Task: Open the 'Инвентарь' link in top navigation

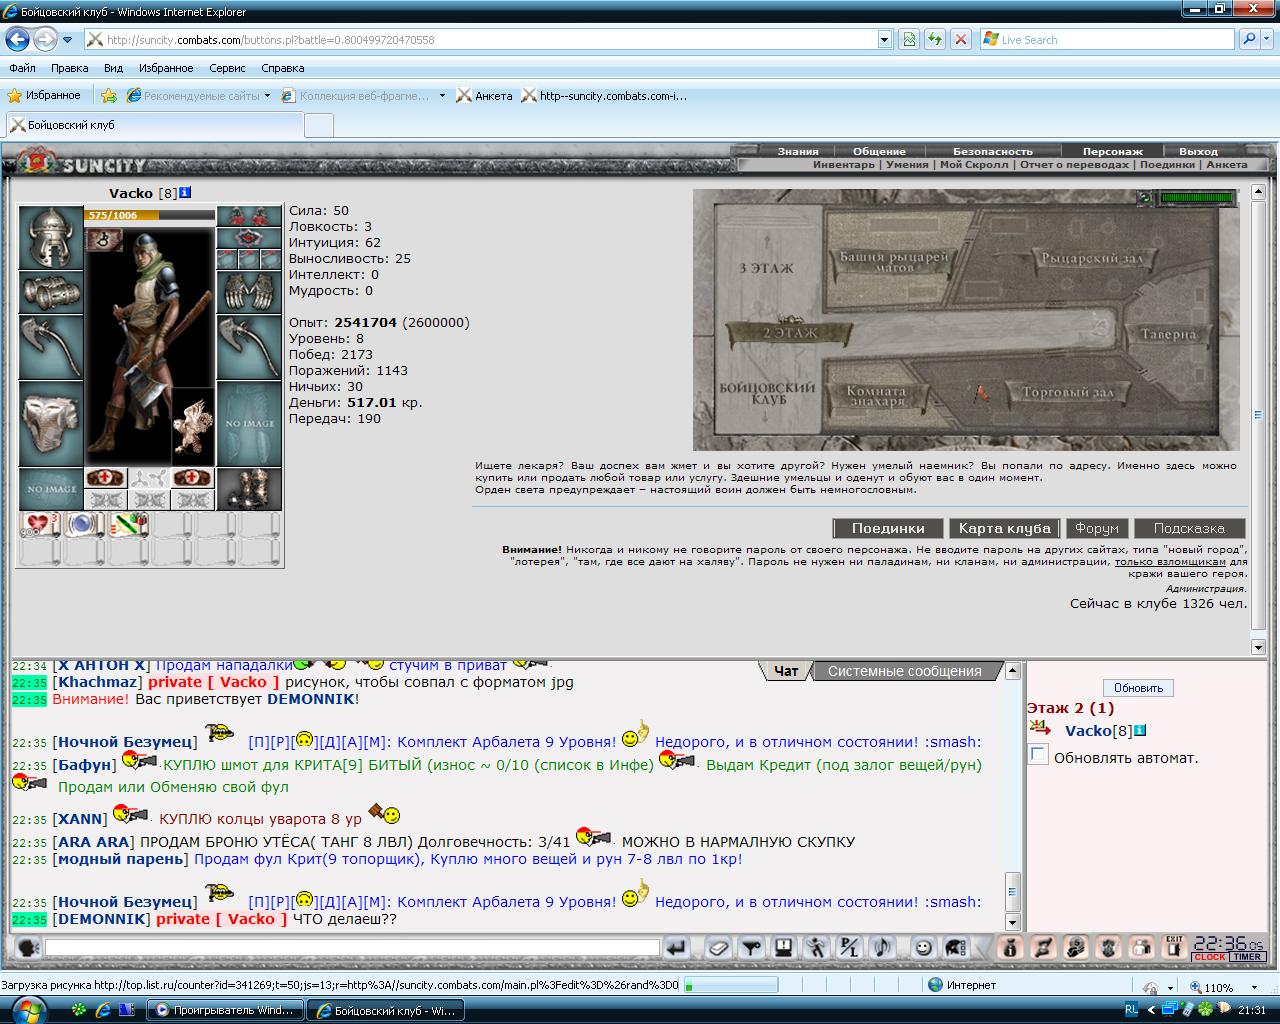Action: point(843,165)
